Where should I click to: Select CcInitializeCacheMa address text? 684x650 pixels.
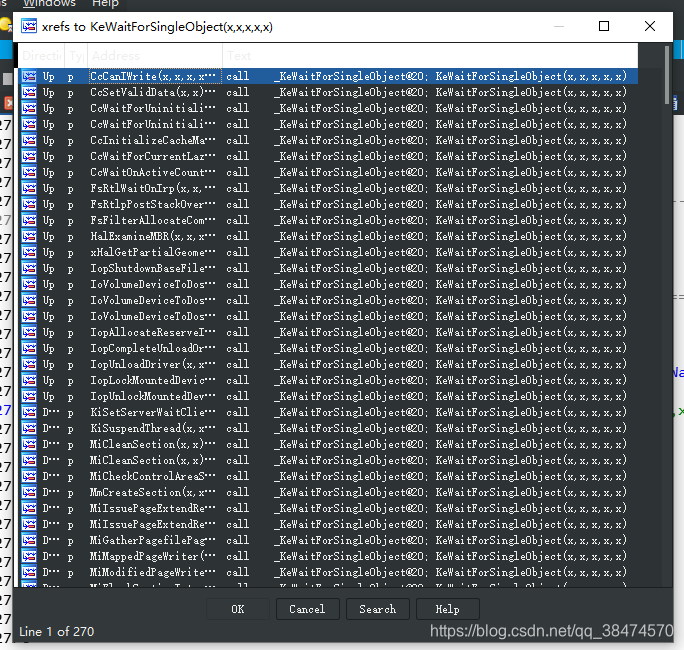(x=153, y=140)
